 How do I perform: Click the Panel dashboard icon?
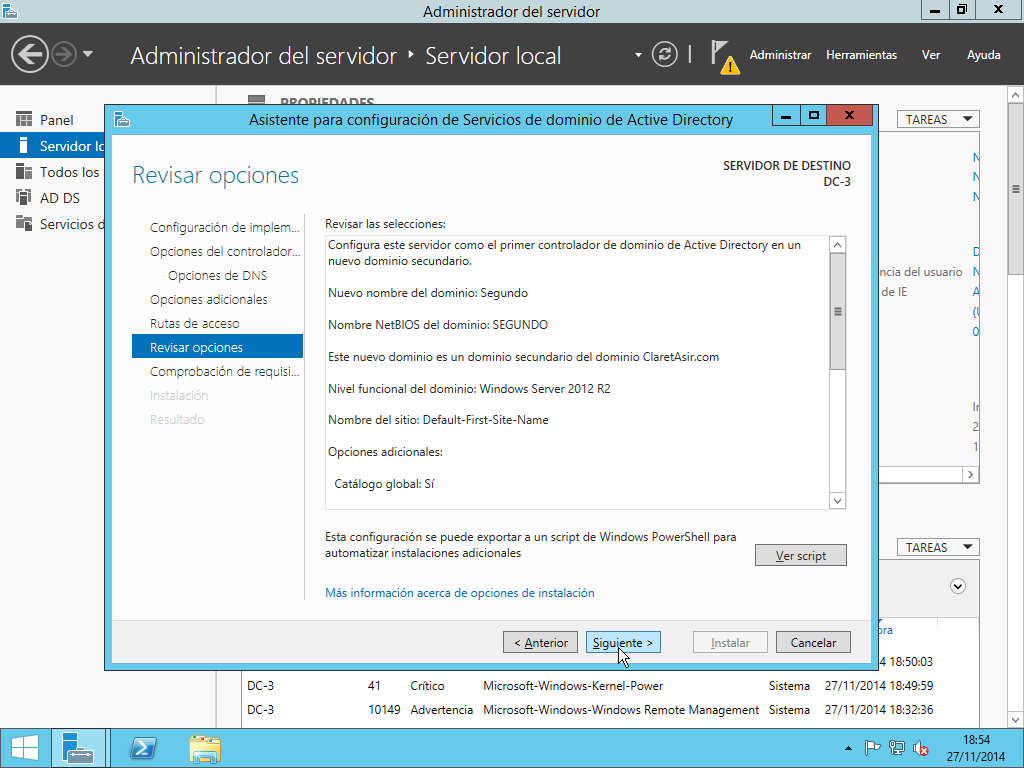coord(24,120)
